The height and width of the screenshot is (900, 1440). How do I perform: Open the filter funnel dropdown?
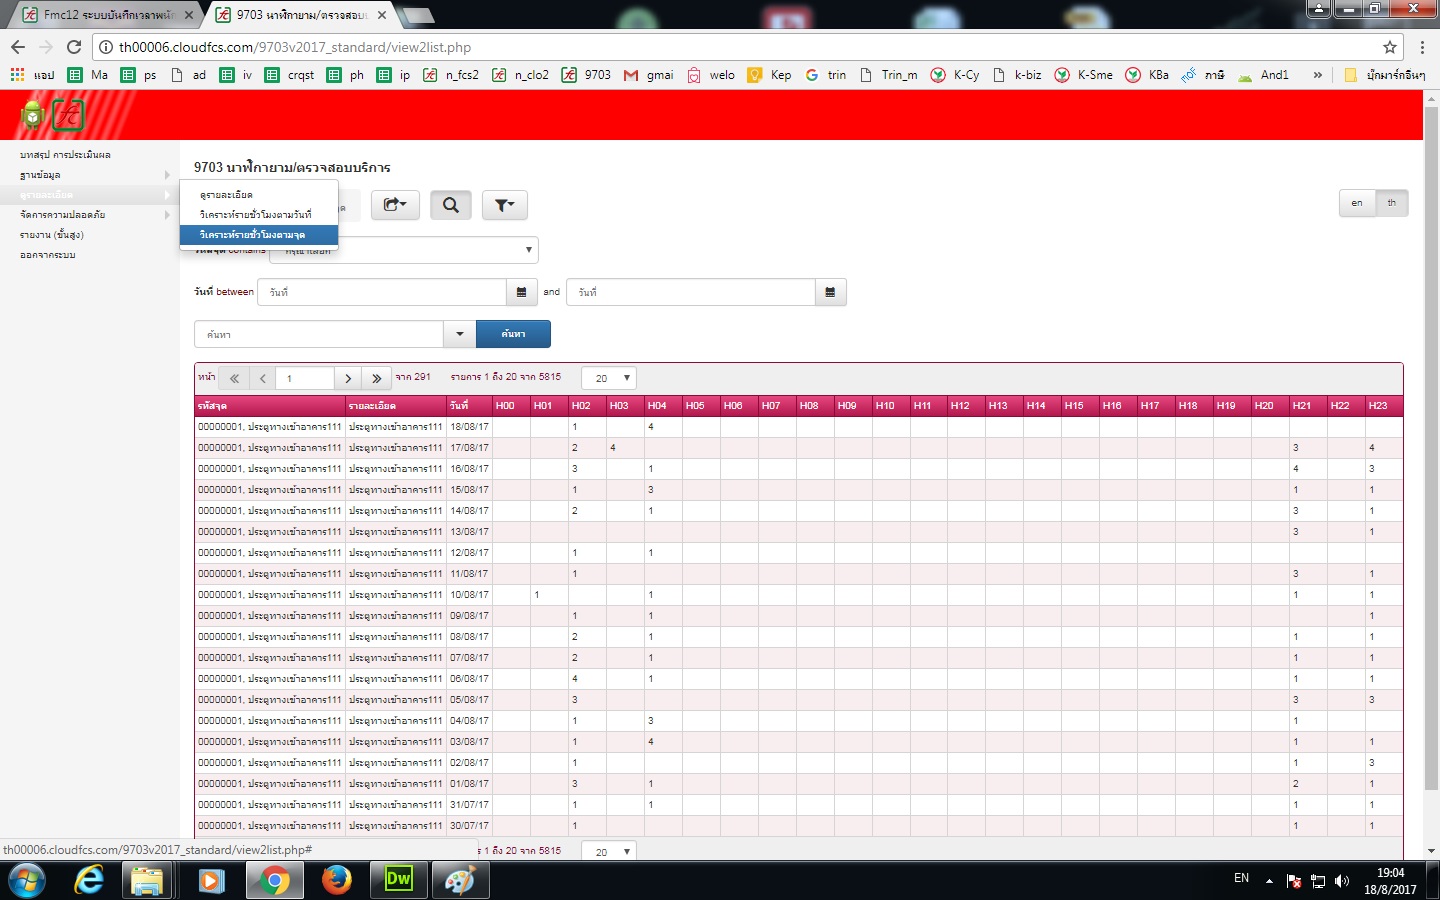[x=505, y=205]
